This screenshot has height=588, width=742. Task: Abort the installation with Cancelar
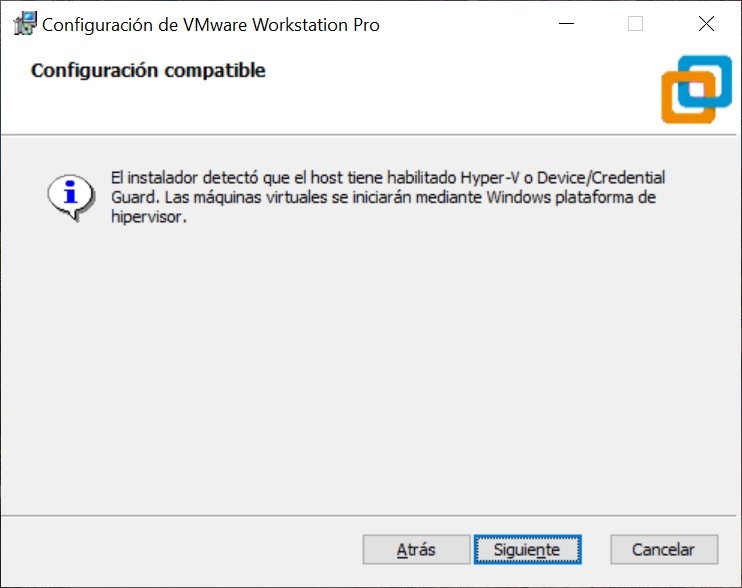pos(664,550)
